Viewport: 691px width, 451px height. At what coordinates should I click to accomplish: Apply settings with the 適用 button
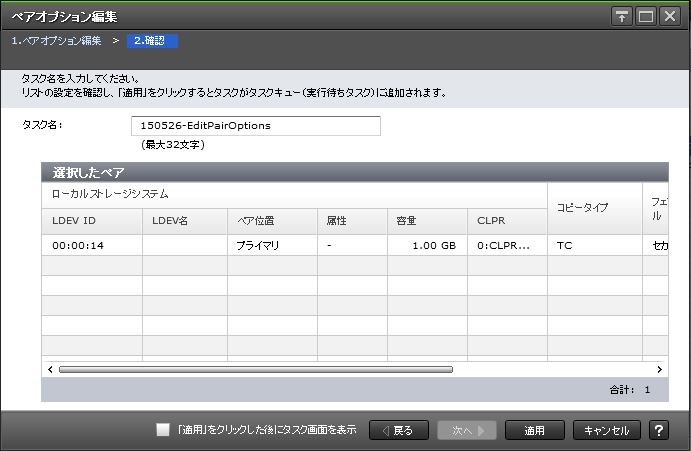535,430
